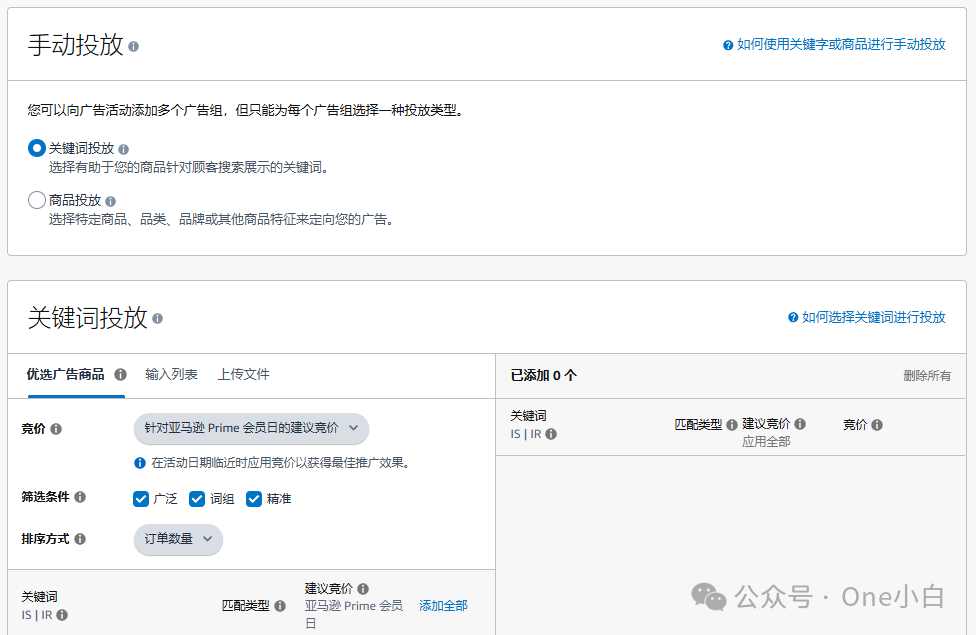Click the 添加全部 link
The height and width of the screenshot is (635, 976).
click(443, 605)
